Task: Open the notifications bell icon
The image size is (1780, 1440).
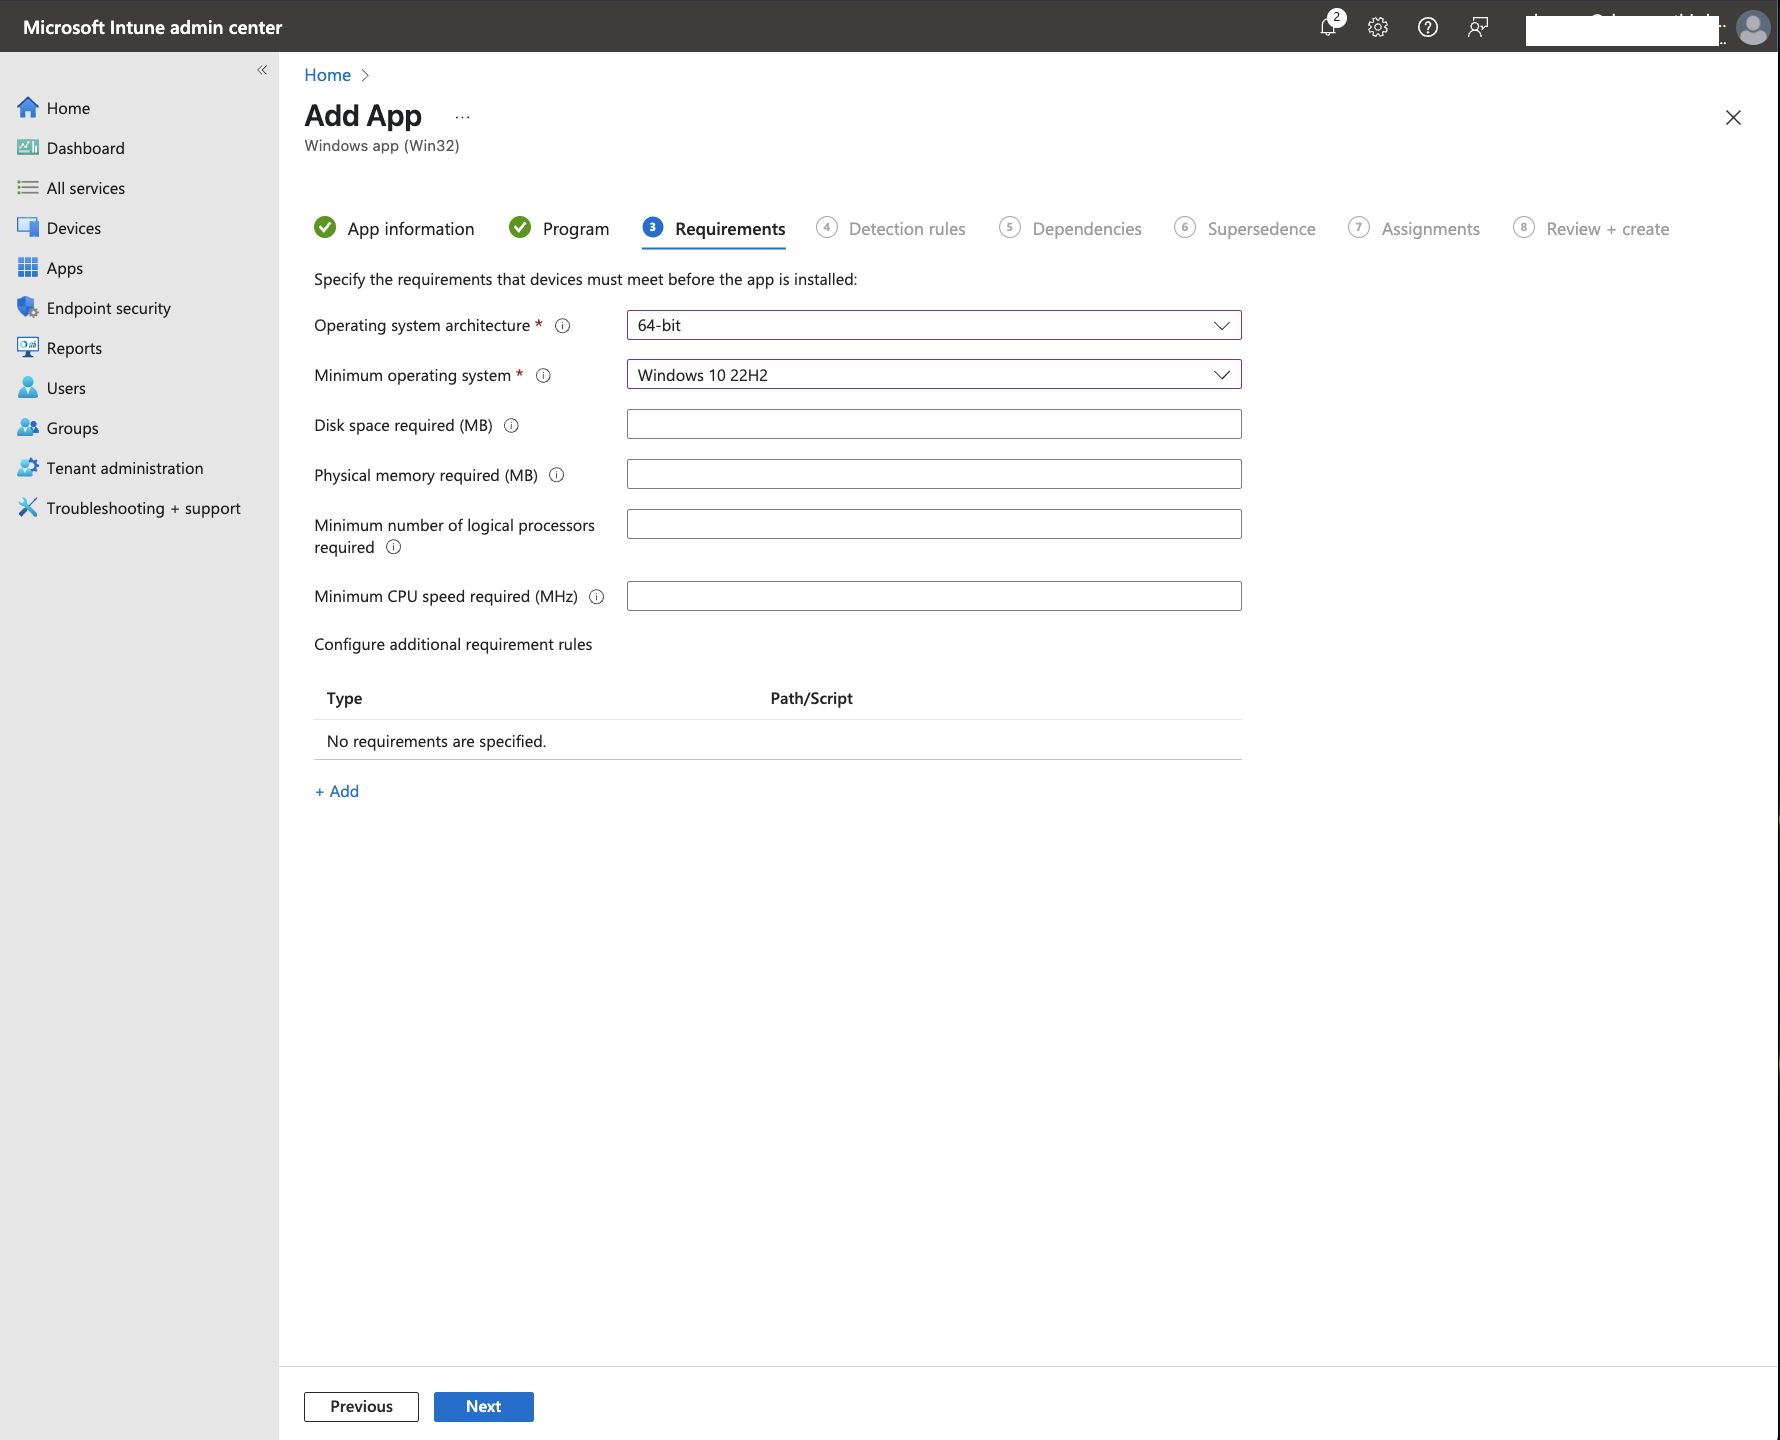Action: pyautogui.click(x=1328, y=27)
